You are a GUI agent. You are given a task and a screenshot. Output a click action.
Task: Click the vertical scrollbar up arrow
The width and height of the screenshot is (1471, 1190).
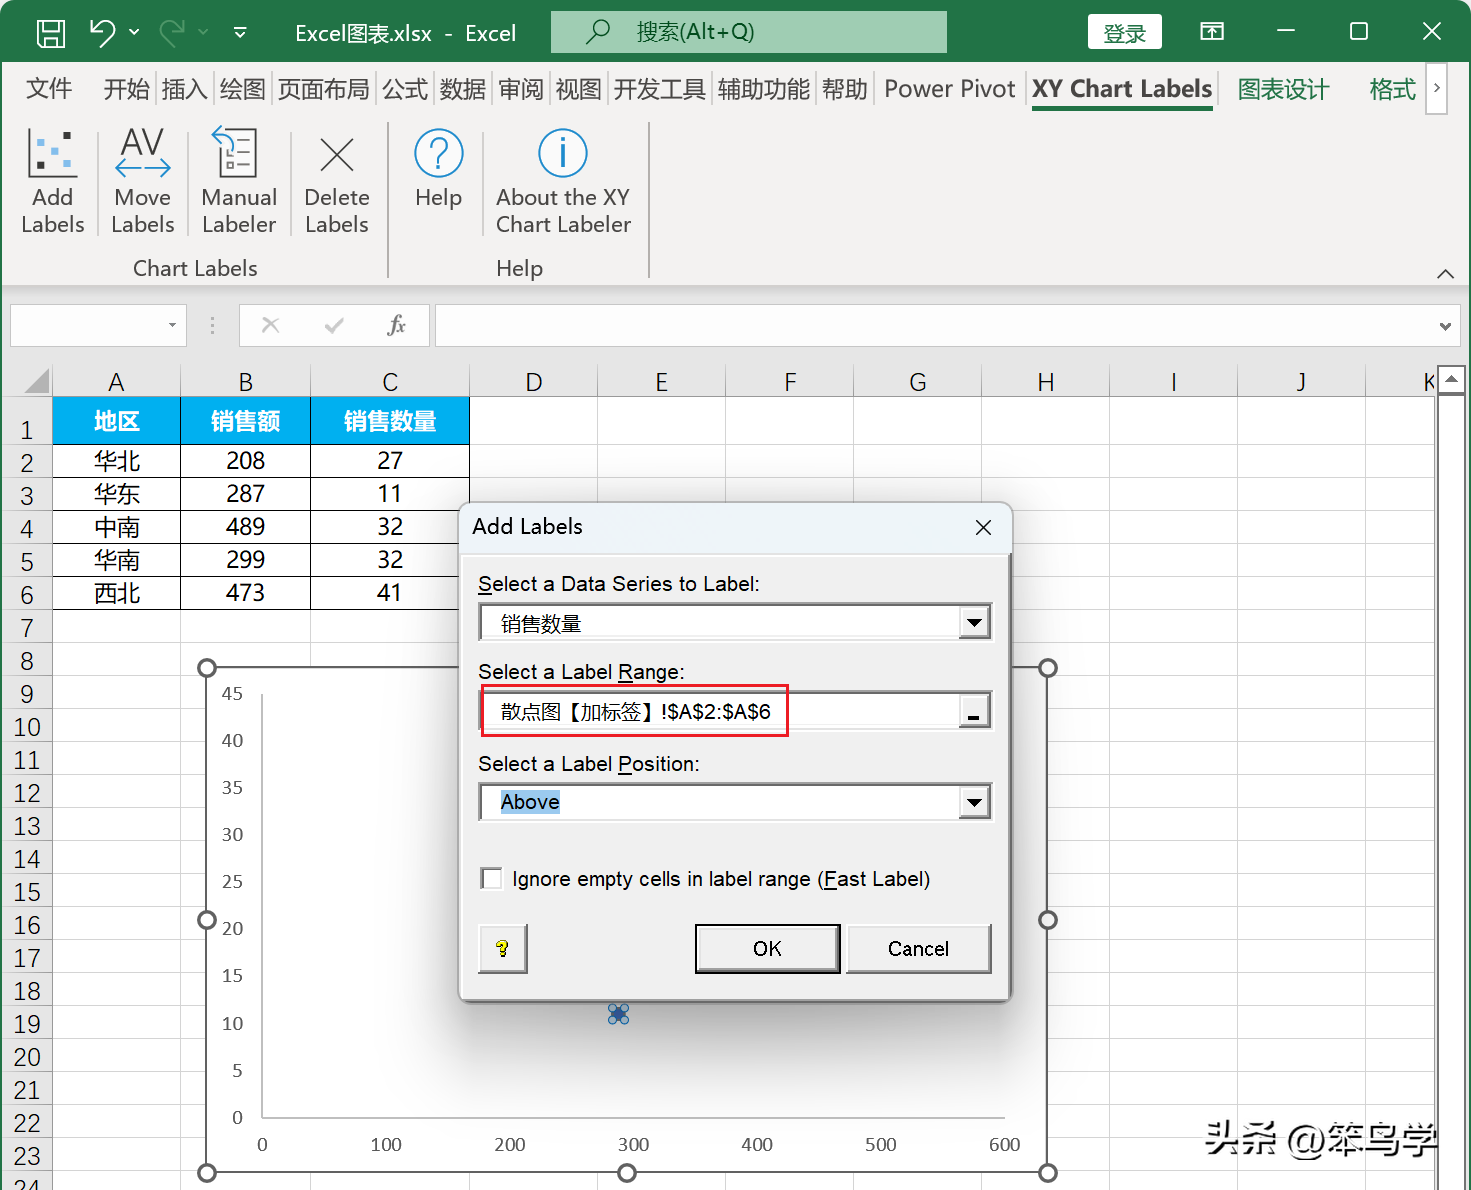coord(1451,380)
